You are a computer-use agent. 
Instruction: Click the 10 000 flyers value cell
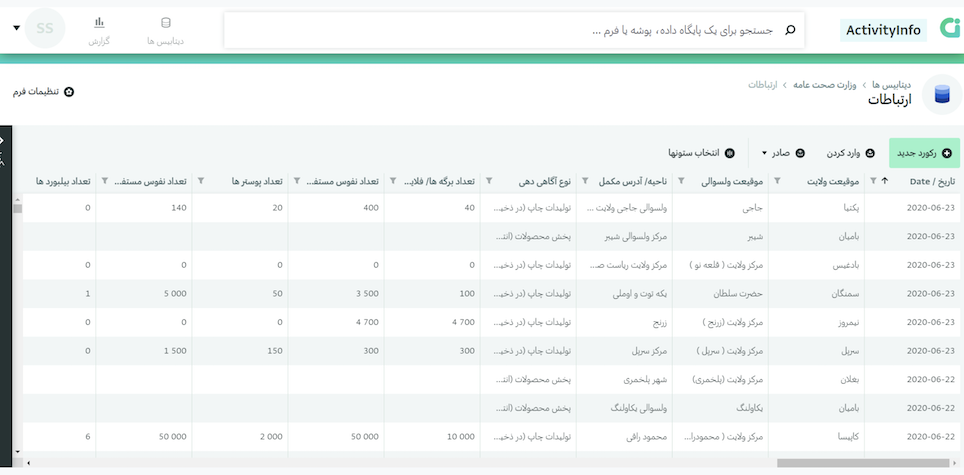432,436
